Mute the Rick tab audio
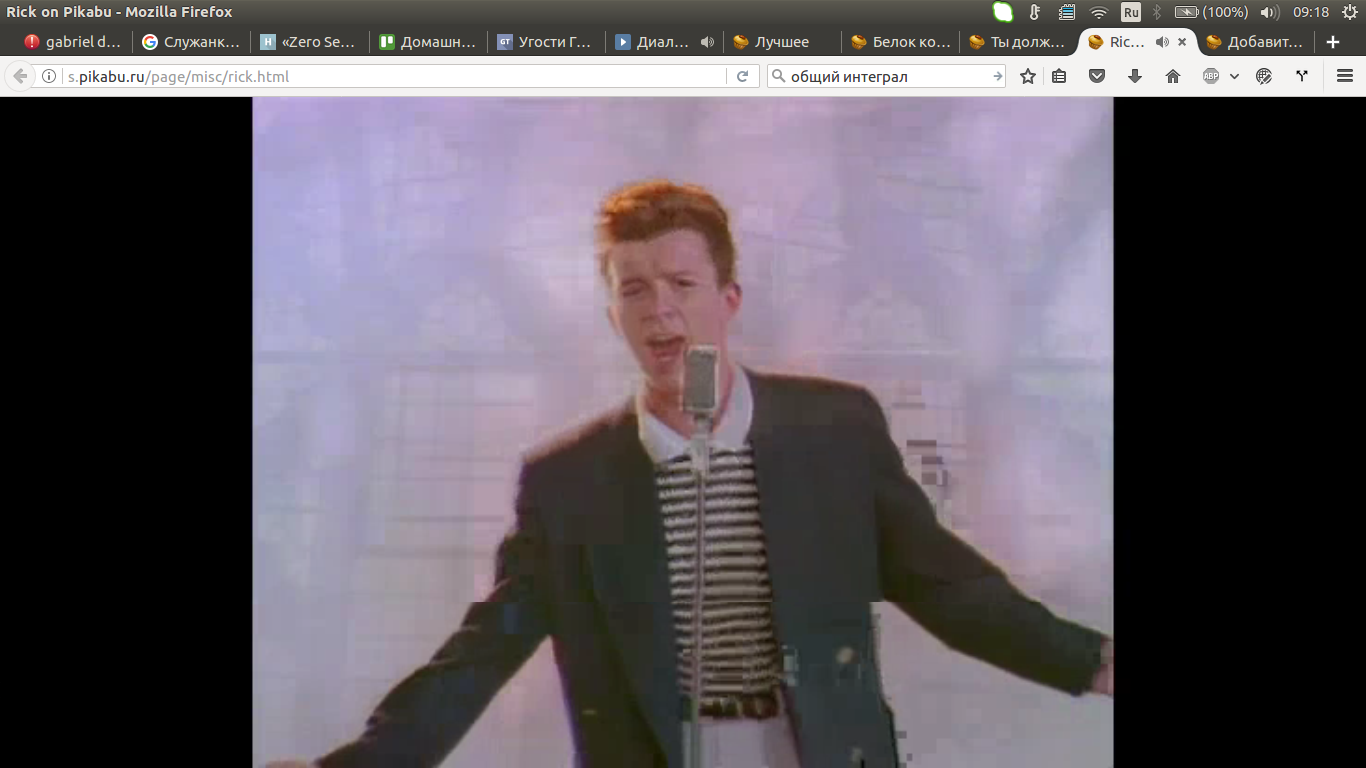Image resolution: width=1366 pixels, height=768 pixels. click(1162, 42)
